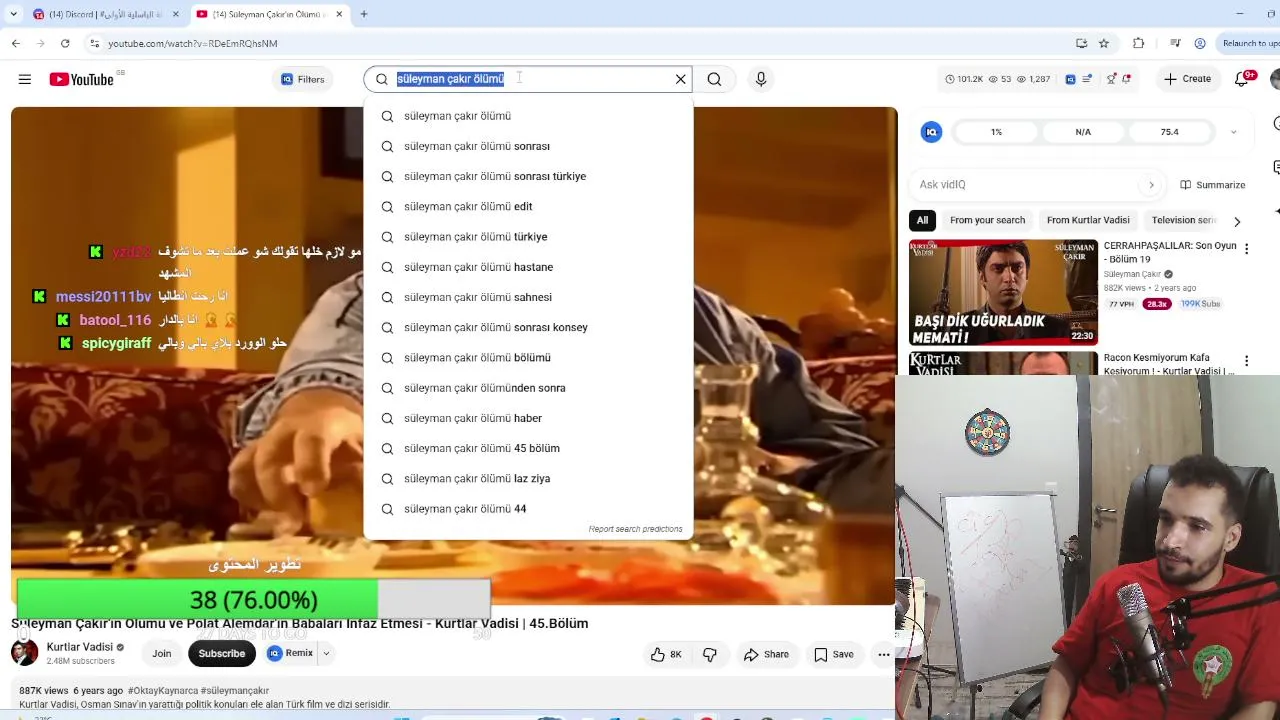Choose suggestion "süleyman çakır ölümü laz ziya"

[528, 478]
